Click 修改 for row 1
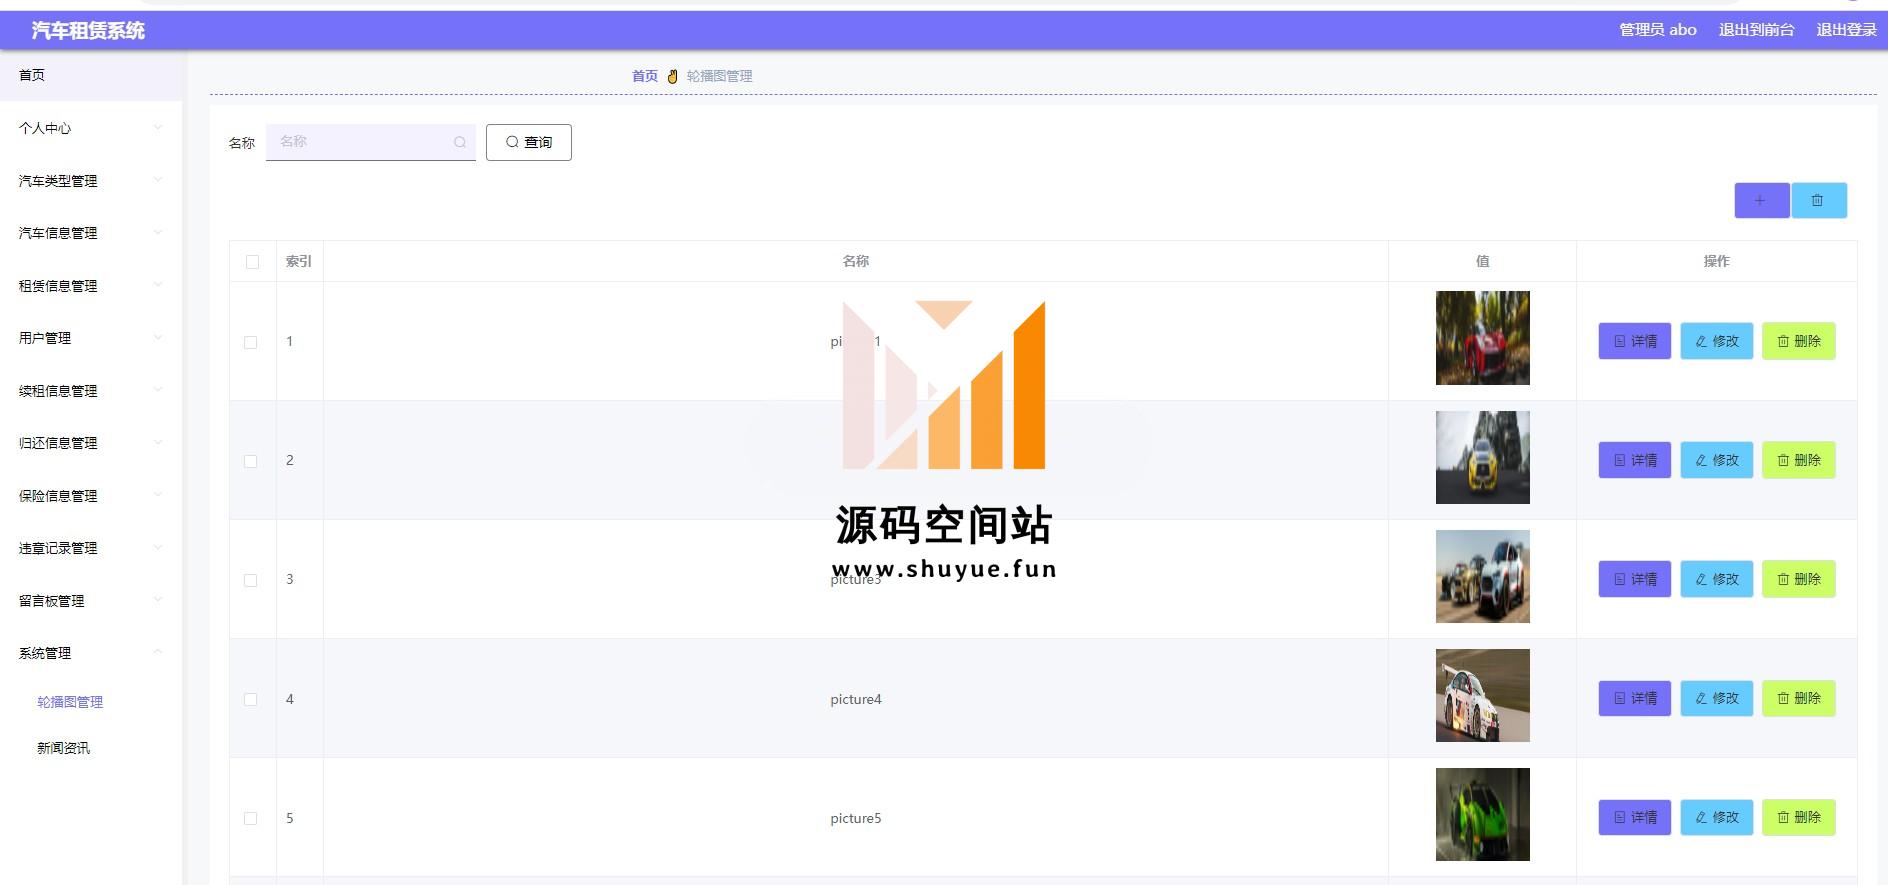Screen dimensions: 1888x885 (1716, 341)
